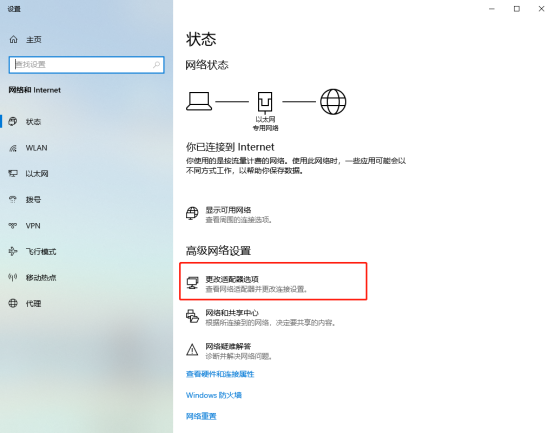Click the Home (主页) house icon

[x=13, y=39]
